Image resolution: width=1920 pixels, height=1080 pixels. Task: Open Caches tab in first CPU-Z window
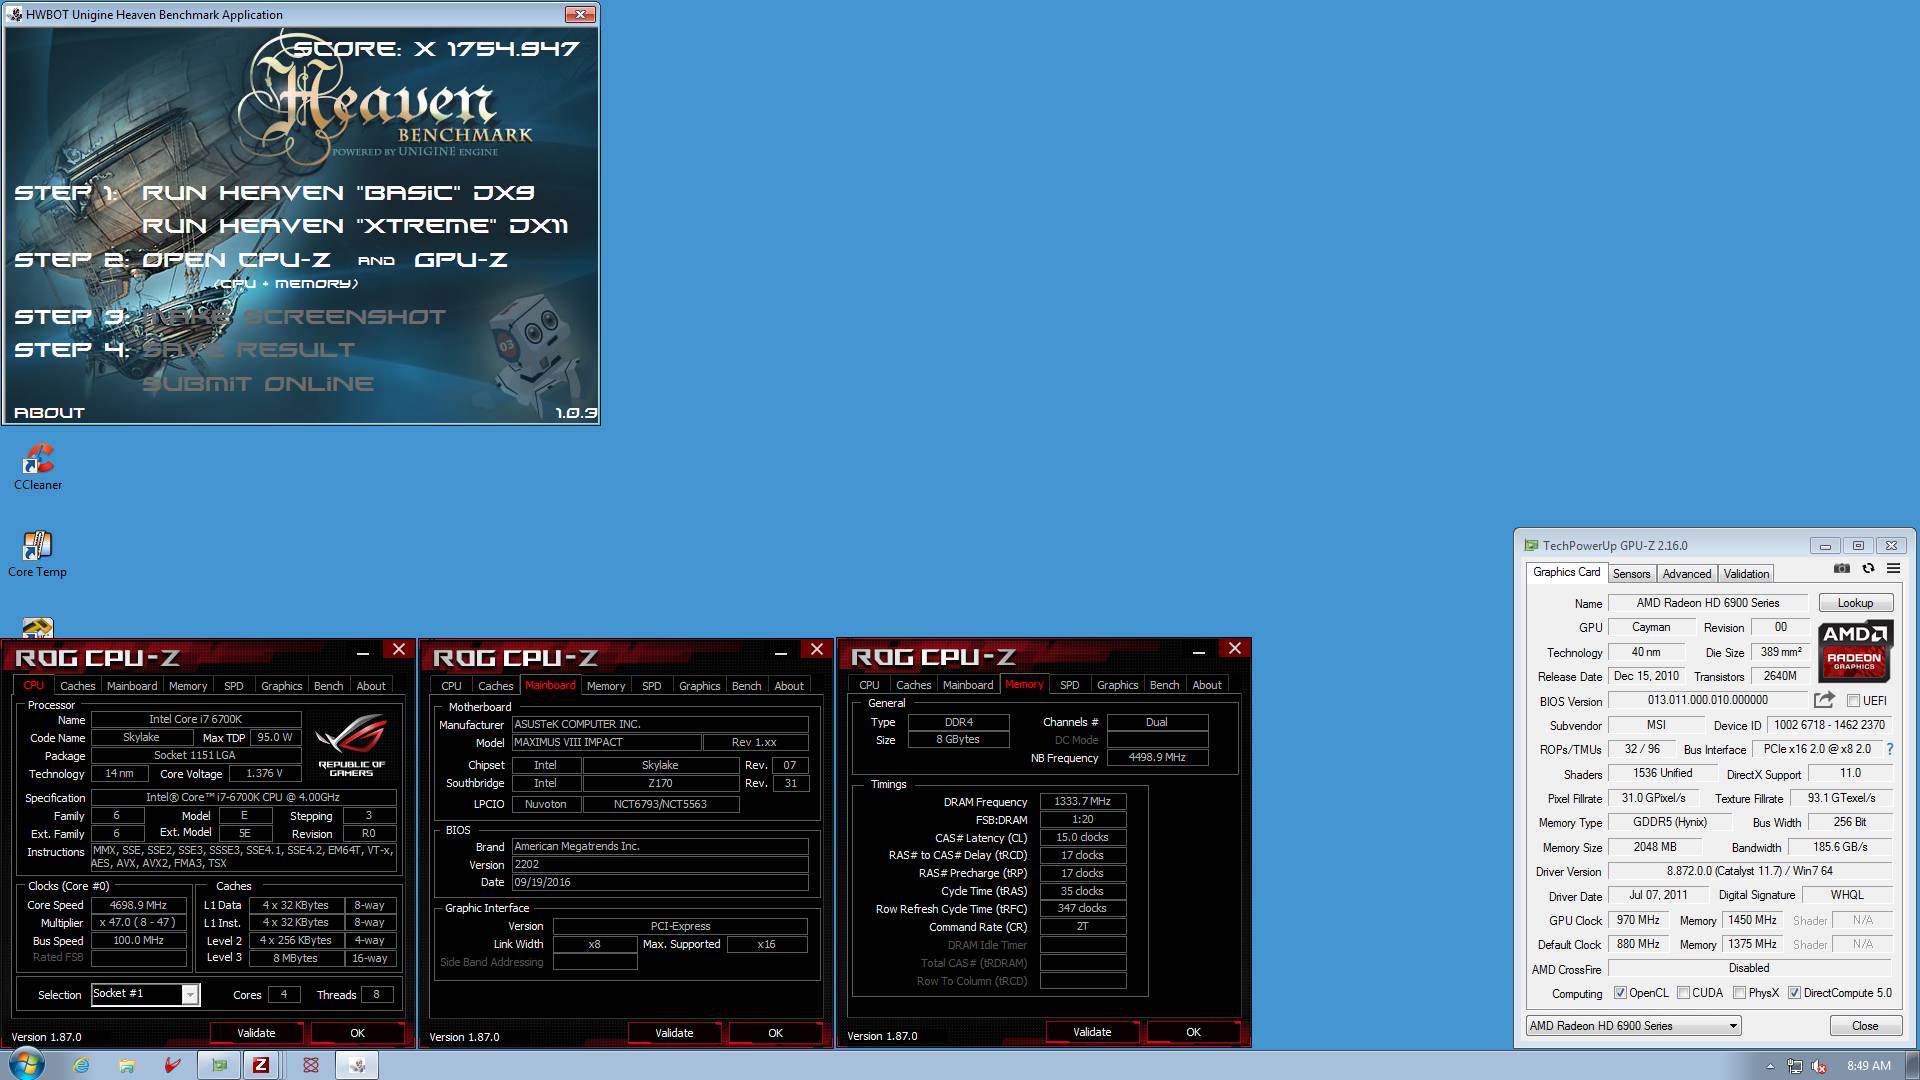tap(78, 686)
